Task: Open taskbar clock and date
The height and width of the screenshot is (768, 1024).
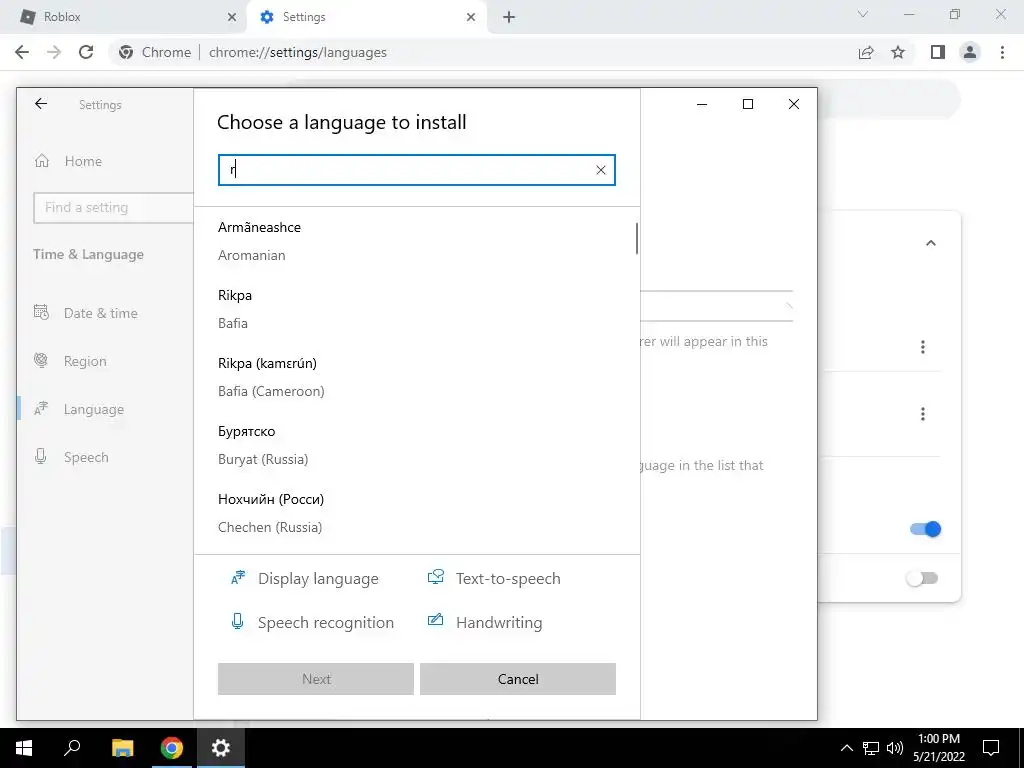Action: coord(939,748)
